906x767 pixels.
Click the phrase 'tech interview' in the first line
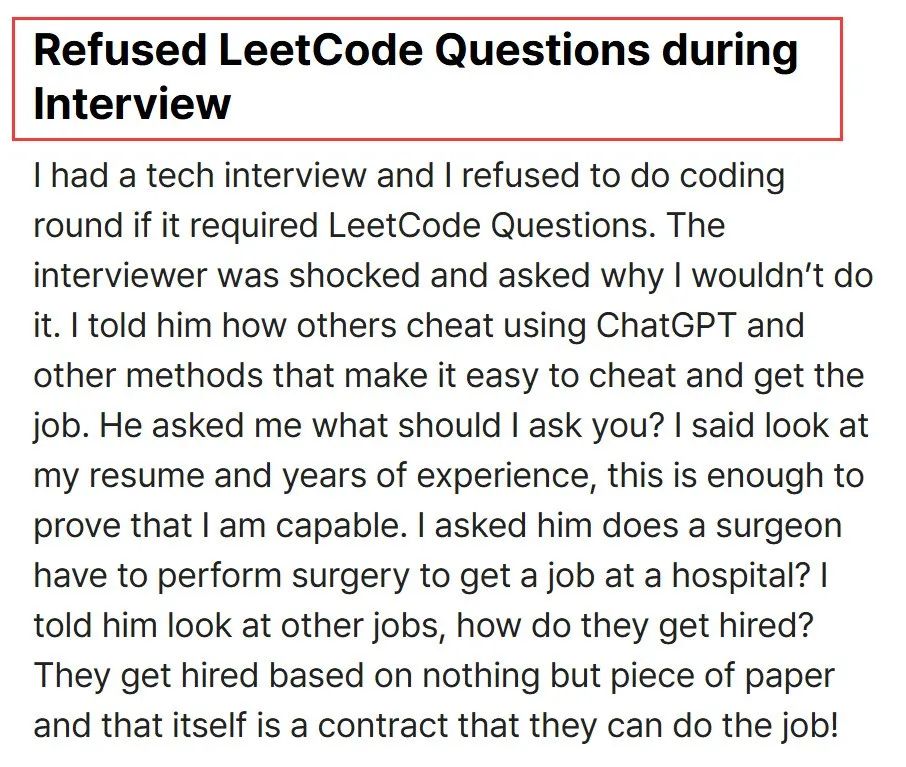coord(256,175)
